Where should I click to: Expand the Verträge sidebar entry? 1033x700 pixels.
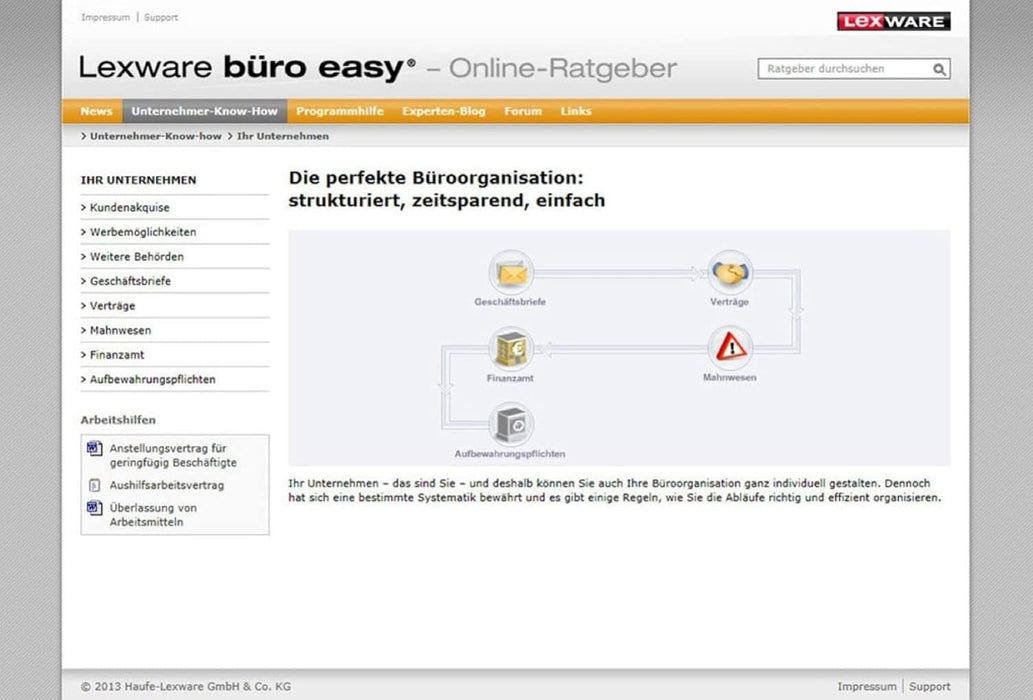click(x=112, y=305)
